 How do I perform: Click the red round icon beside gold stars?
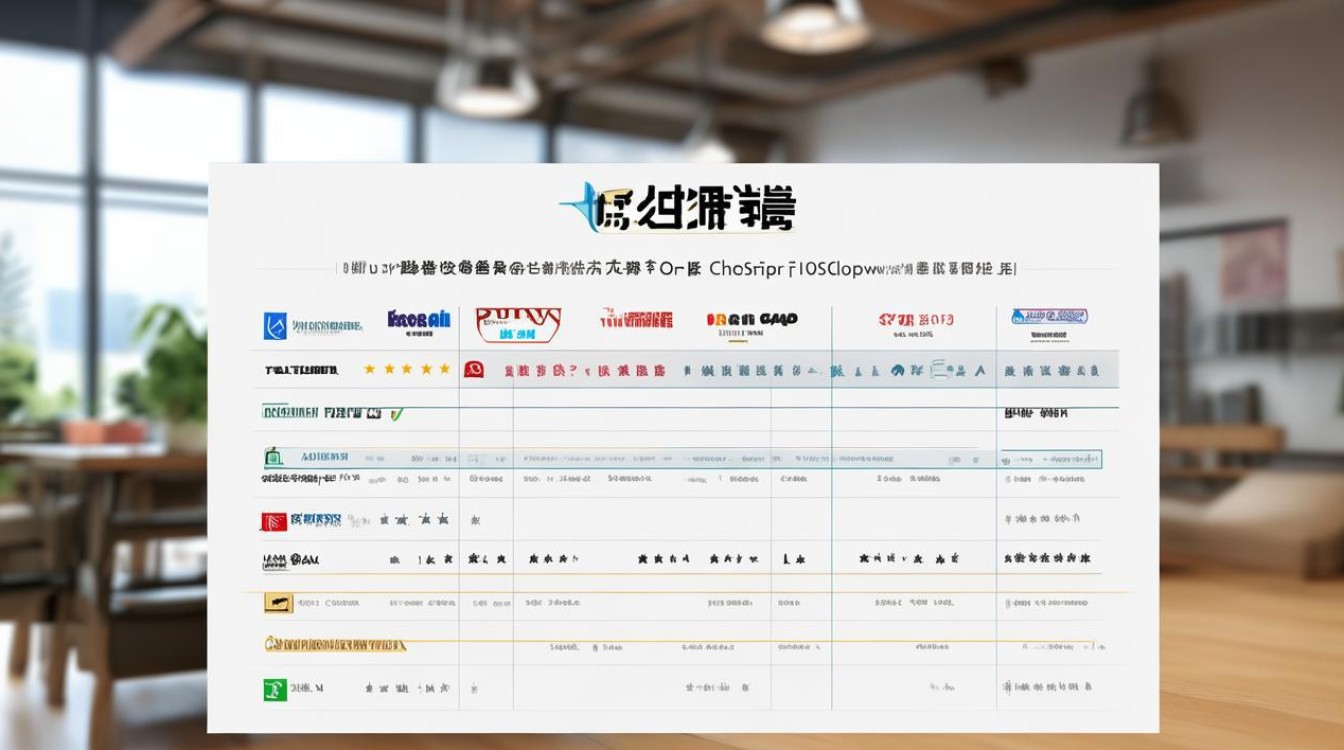474,369
